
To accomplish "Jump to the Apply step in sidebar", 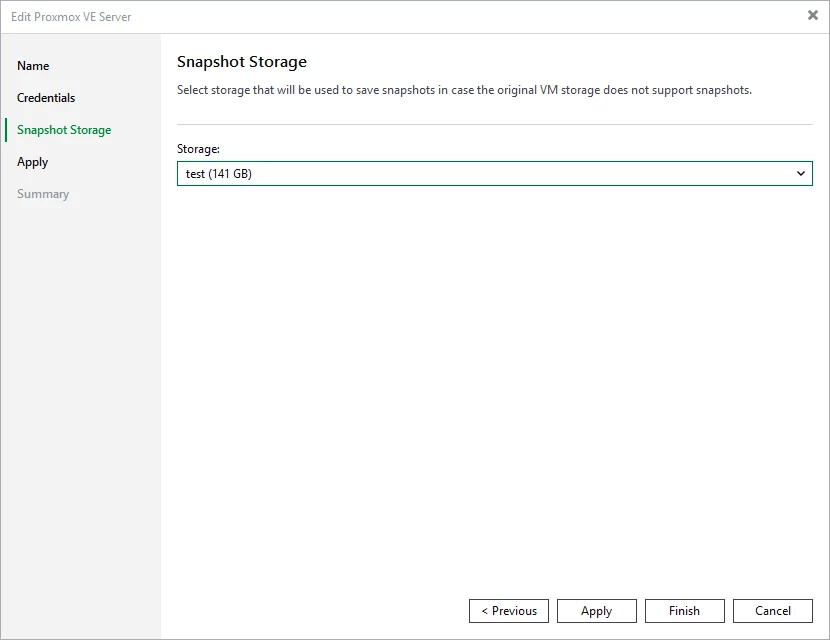I will click(x=32, y=162).
